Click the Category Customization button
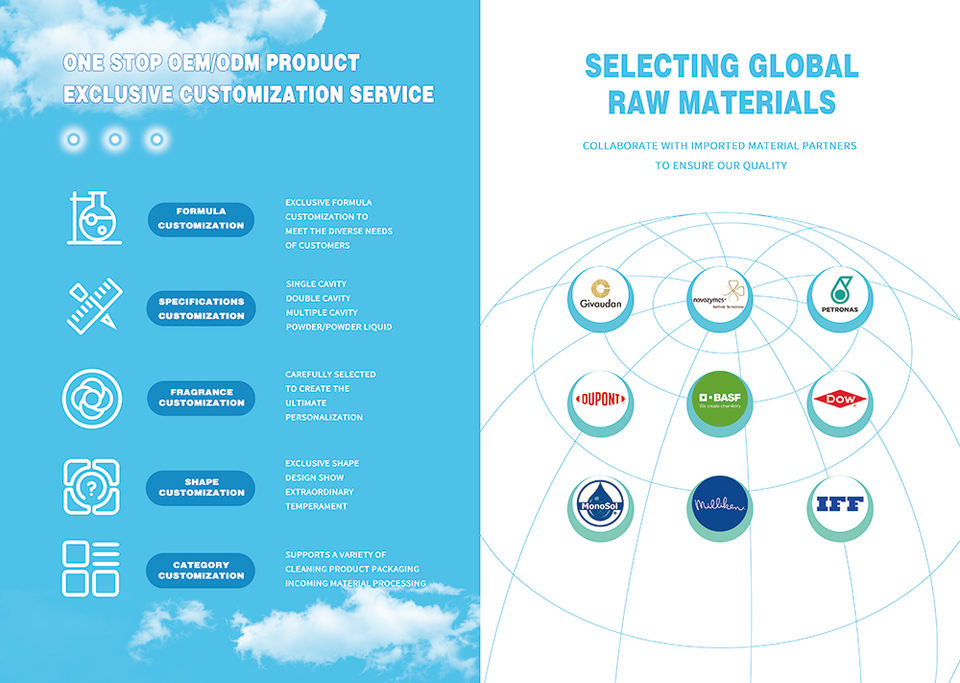Viewport: 960px width, 683px height. click(201, 570)
